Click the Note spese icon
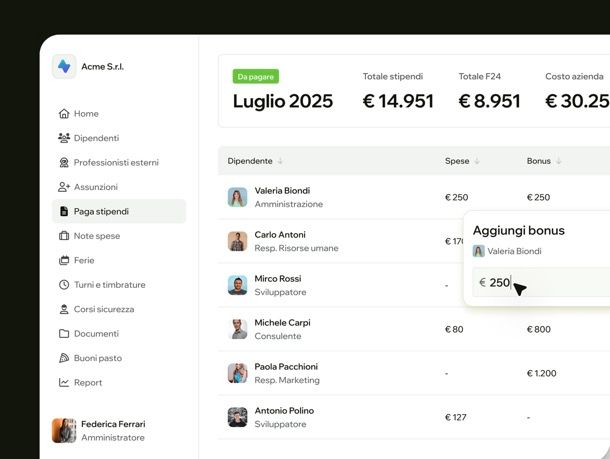Image resolution: width=610 pixels, height=459 pixels. coord(64,236)
